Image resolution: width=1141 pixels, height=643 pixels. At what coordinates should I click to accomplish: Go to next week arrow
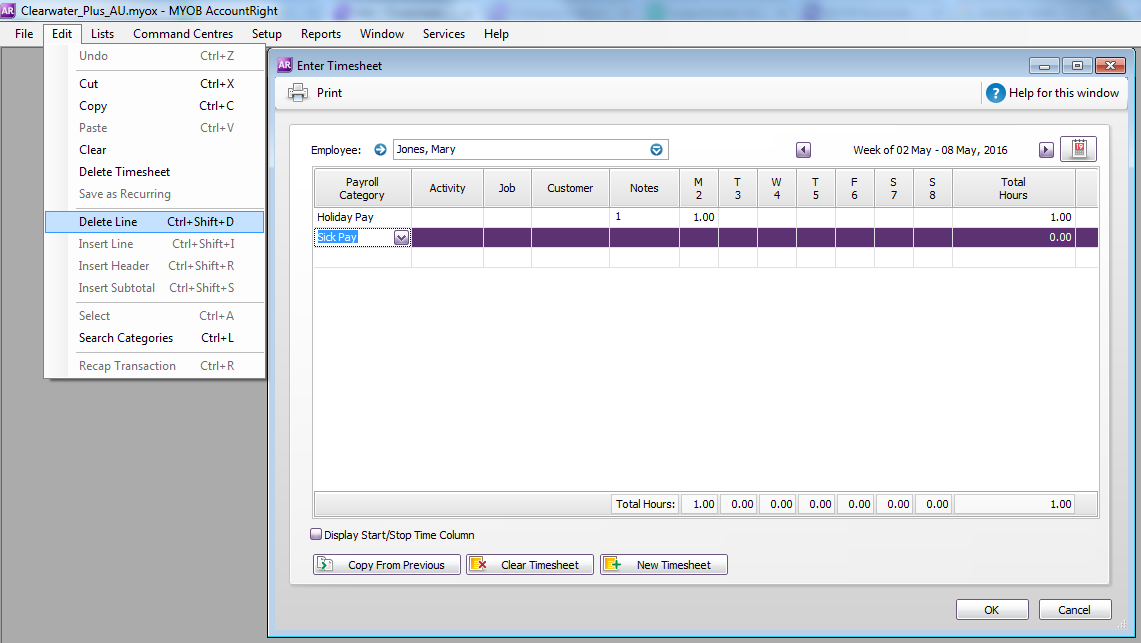[1046, 150]
